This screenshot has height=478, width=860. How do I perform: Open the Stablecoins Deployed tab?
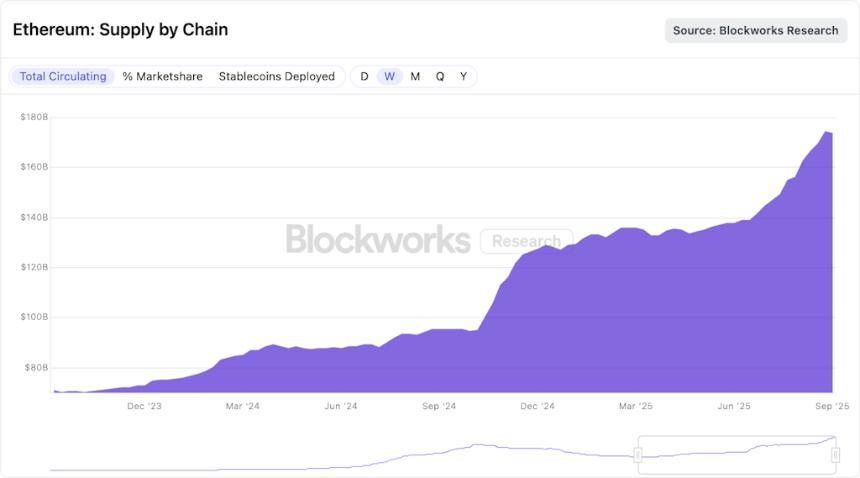coord(276,77)
